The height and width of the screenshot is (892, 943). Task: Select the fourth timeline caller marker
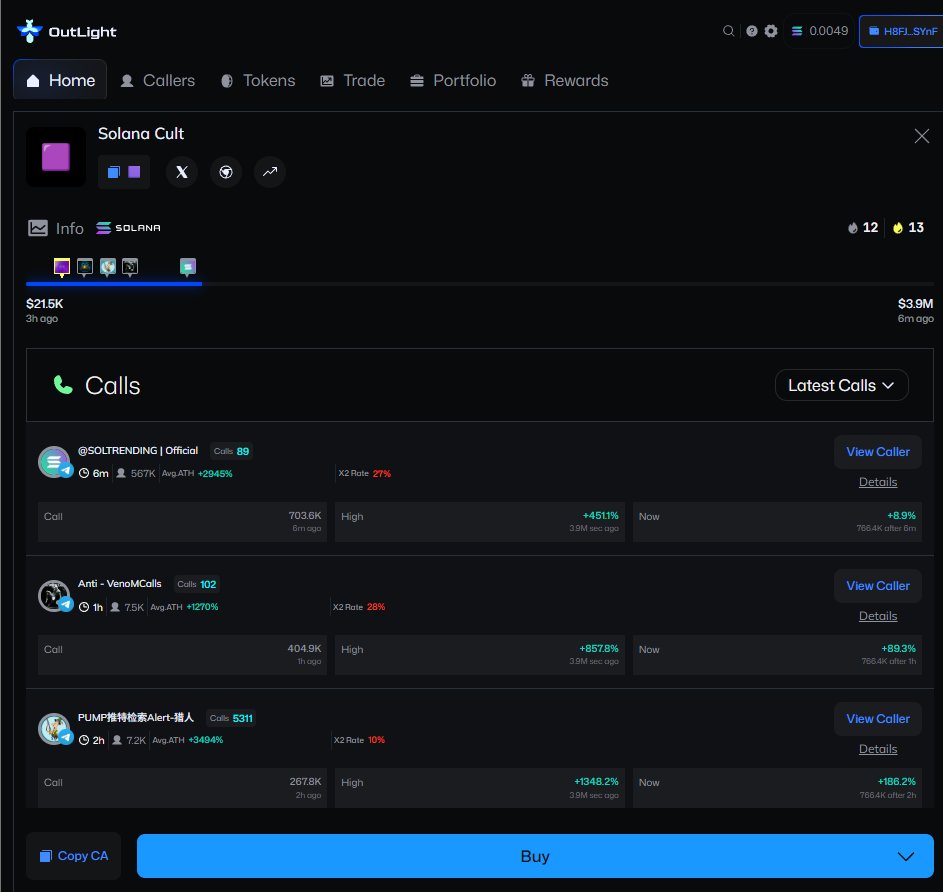(x=130, y=266)
